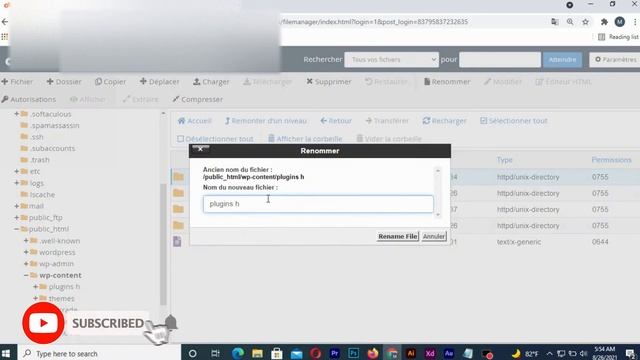Click the browser back arrow
640x360 pixels.
point(5,22)
